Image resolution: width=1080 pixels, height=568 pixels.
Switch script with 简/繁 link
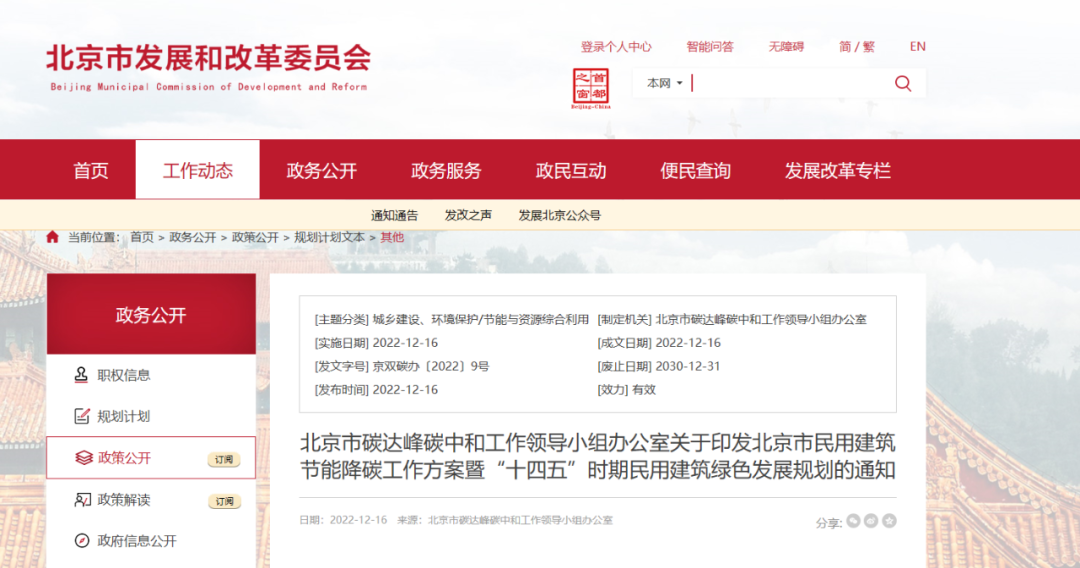tap(857, 47)
